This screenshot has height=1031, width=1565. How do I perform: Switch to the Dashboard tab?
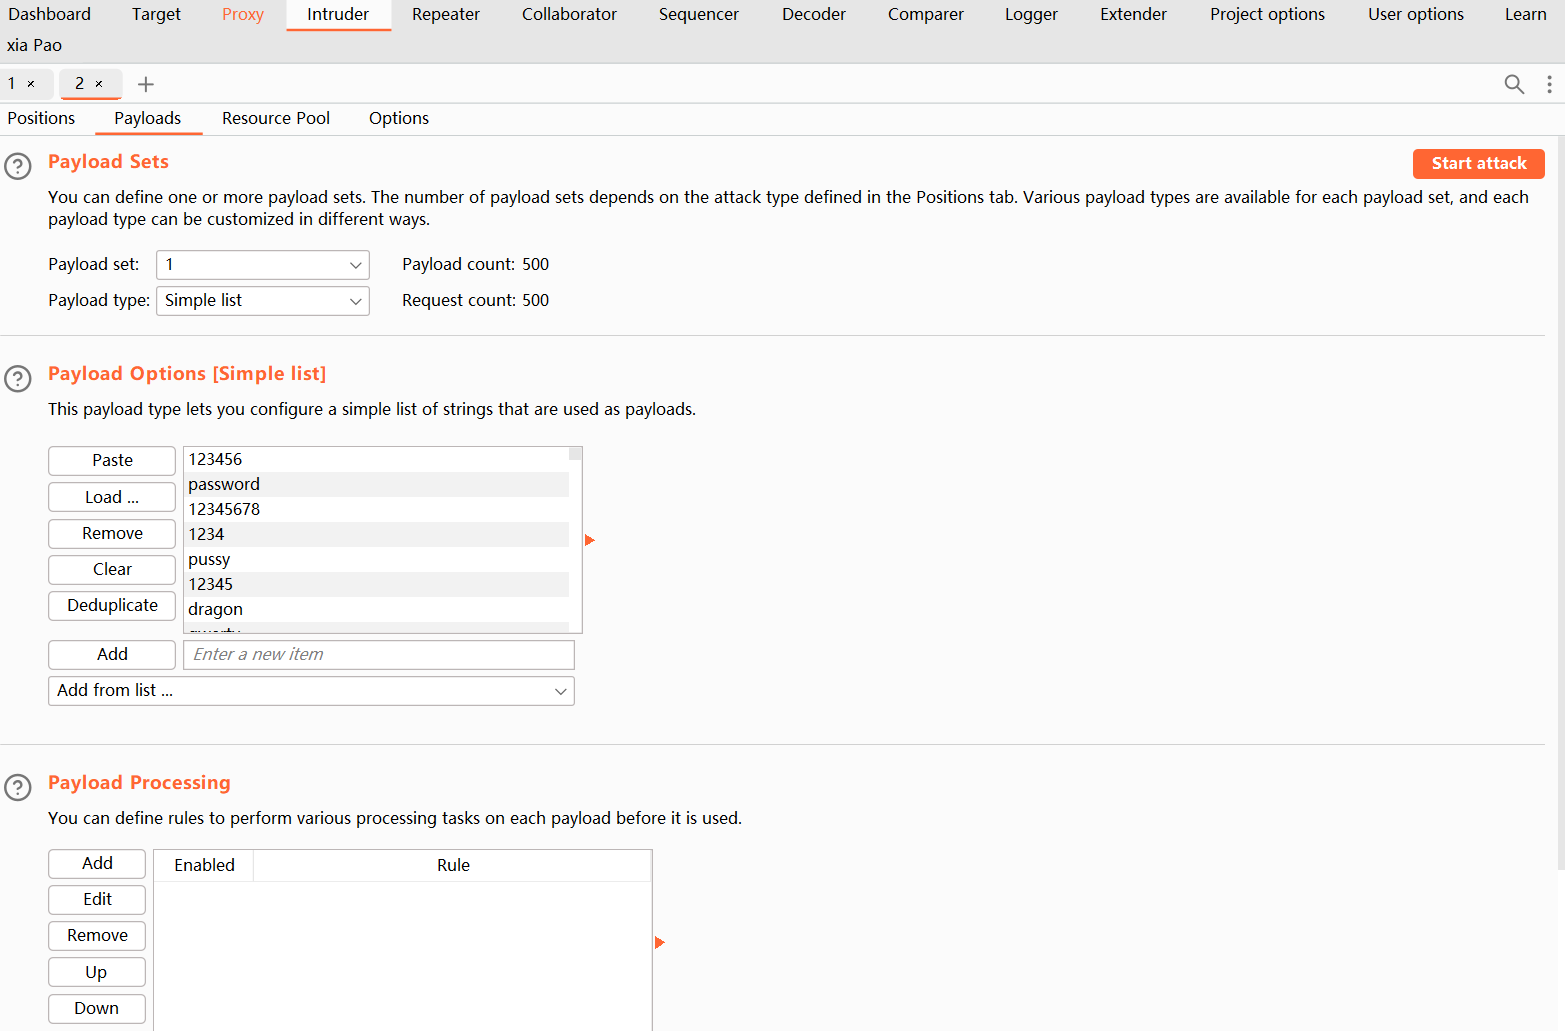click(x=49, y=14)
